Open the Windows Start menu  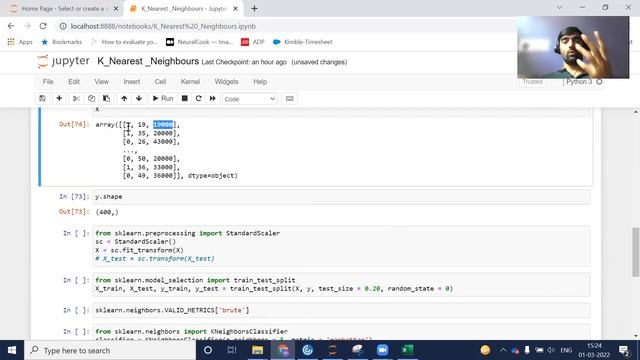point(12,350)
